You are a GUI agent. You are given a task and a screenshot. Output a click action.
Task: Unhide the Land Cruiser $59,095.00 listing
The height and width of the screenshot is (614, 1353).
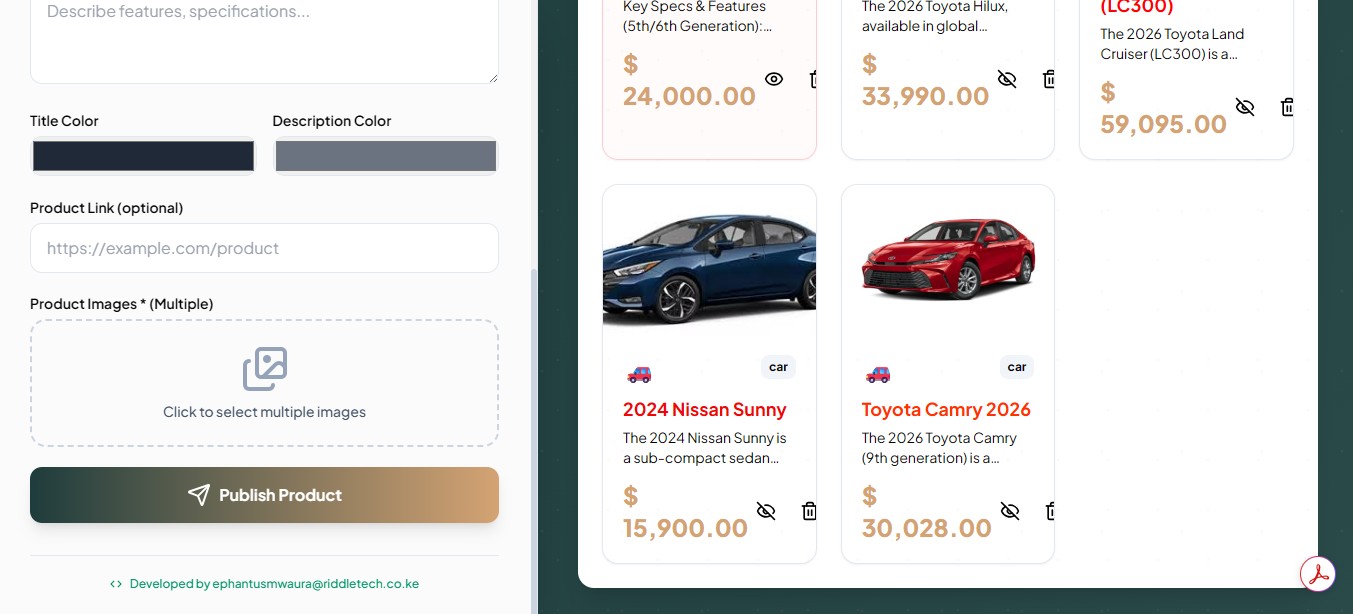tap(1245, 107)
